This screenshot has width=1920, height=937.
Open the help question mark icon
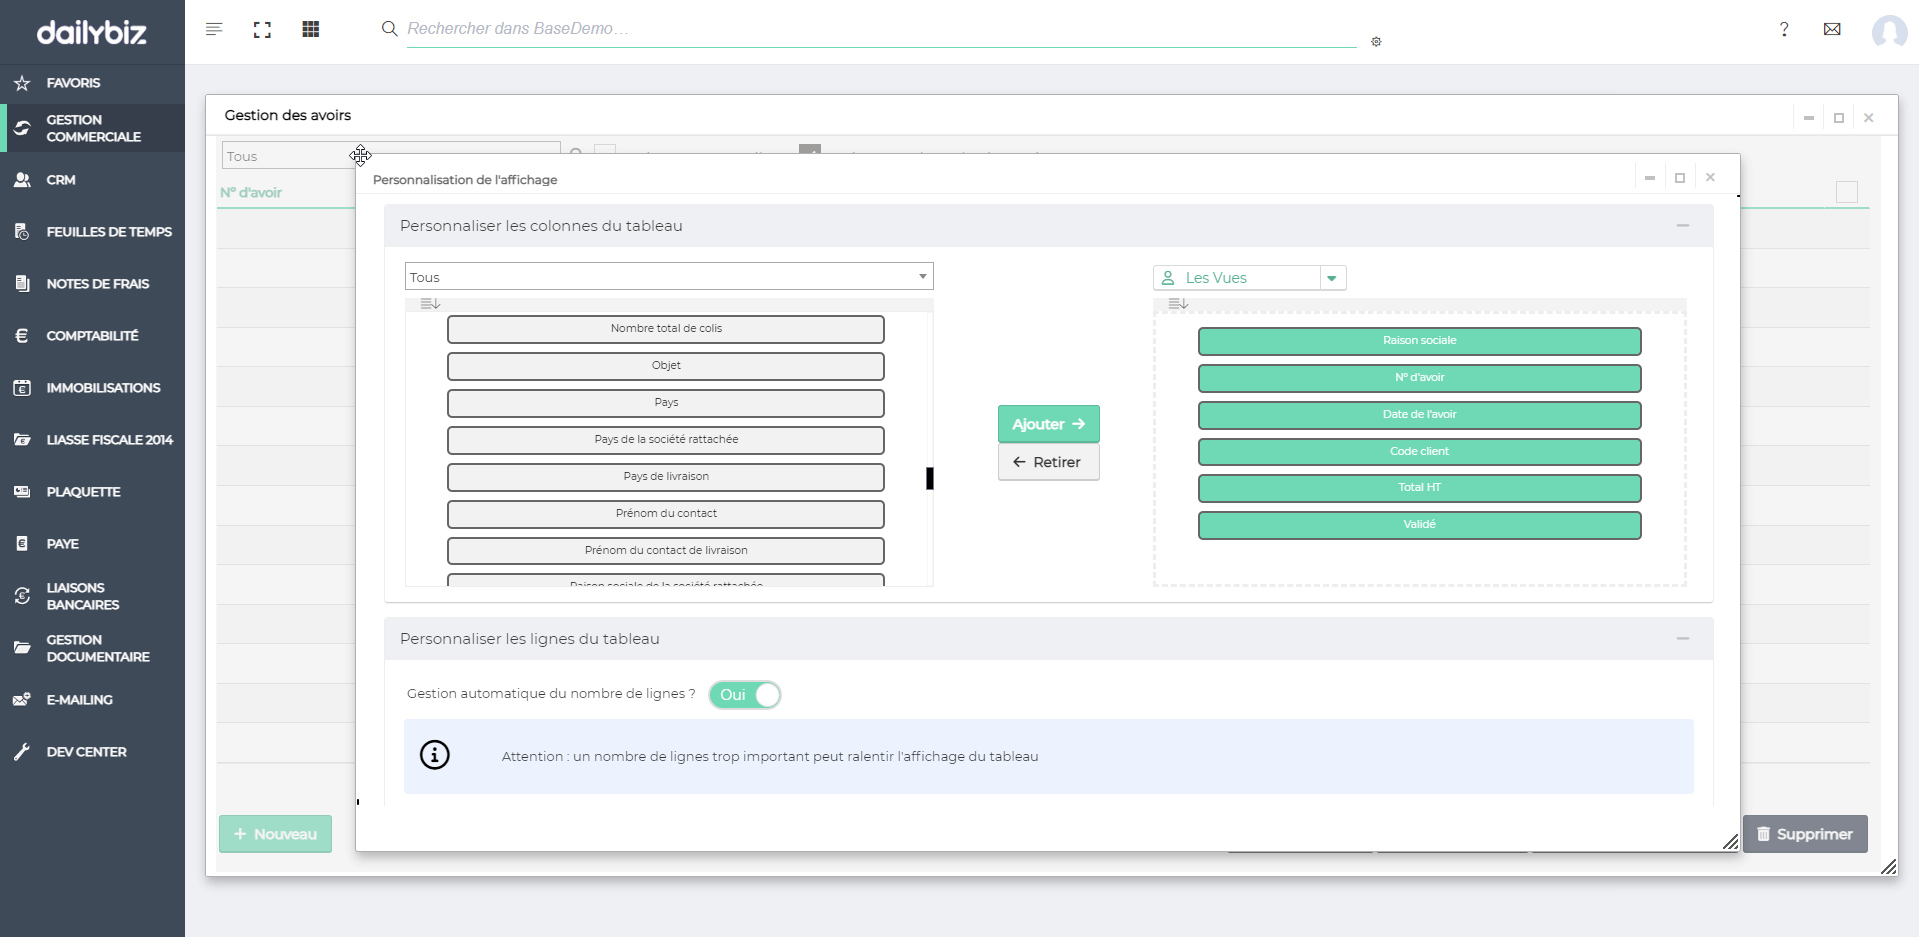click(x=1784, y=29)
